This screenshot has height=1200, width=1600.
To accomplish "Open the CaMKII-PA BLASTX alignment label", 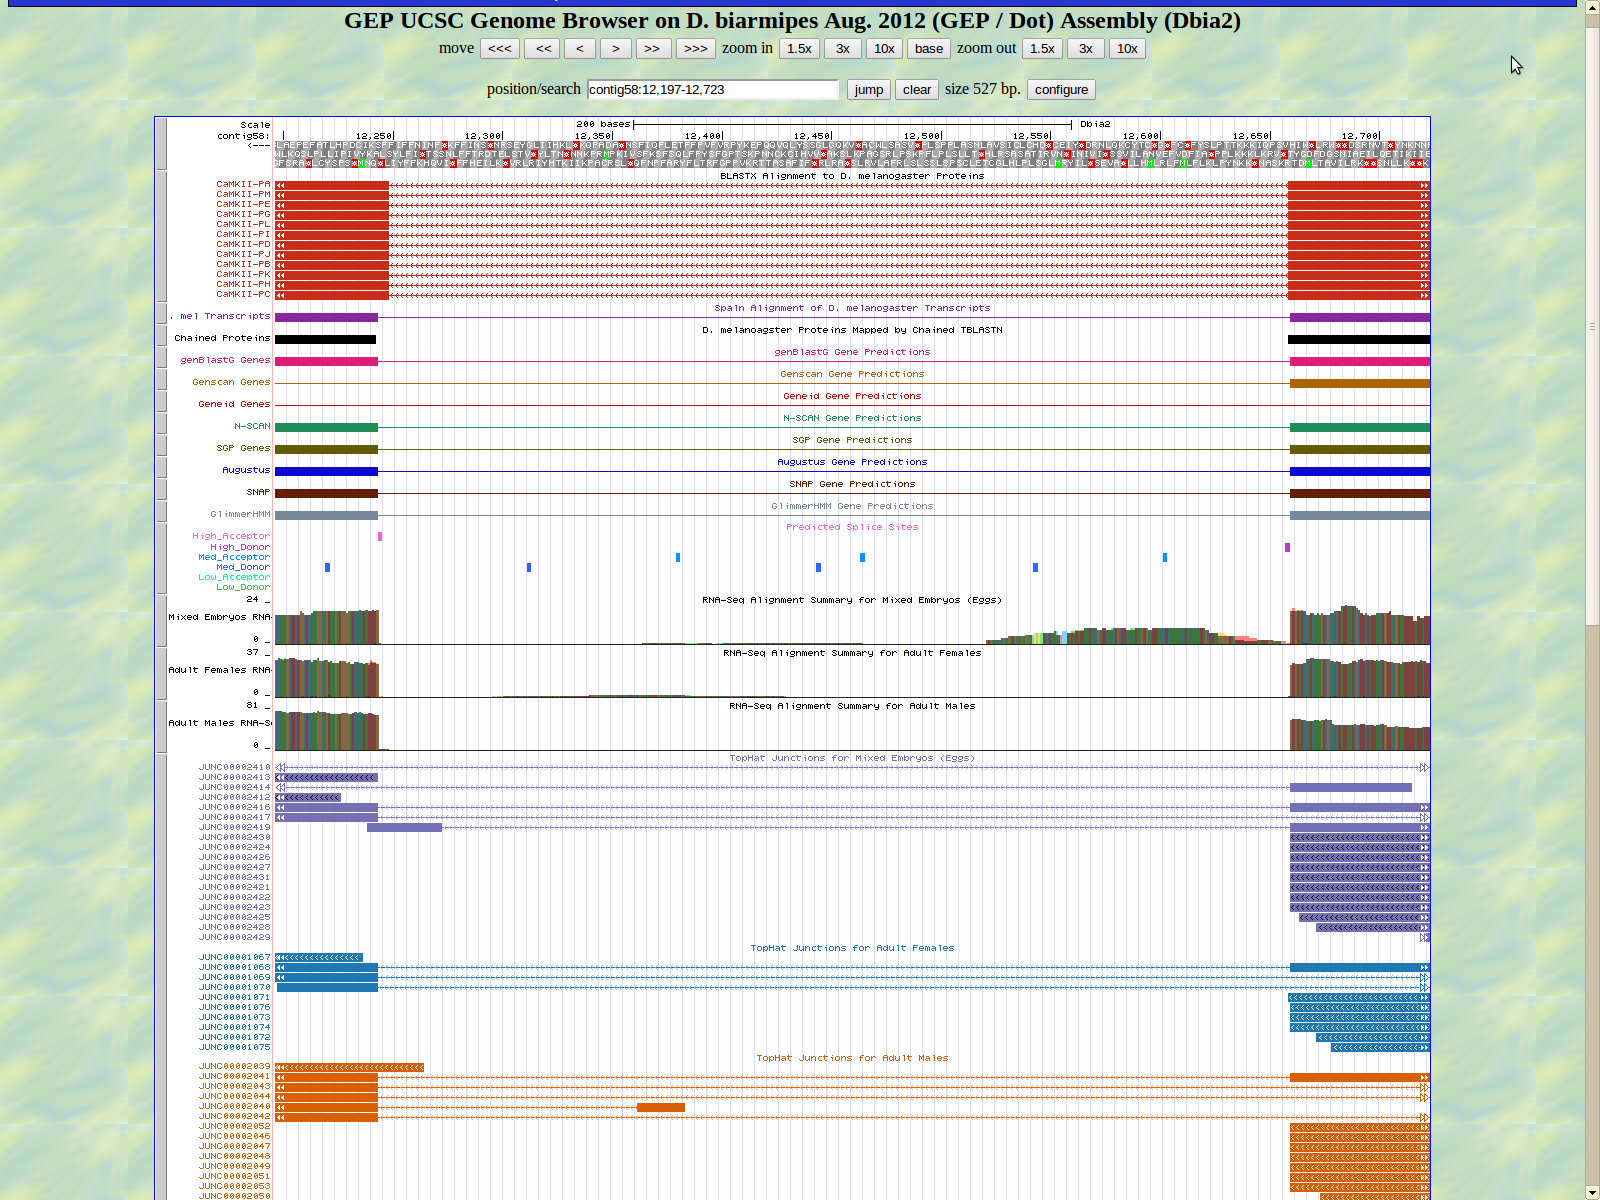I will click(x=243, y=184).
